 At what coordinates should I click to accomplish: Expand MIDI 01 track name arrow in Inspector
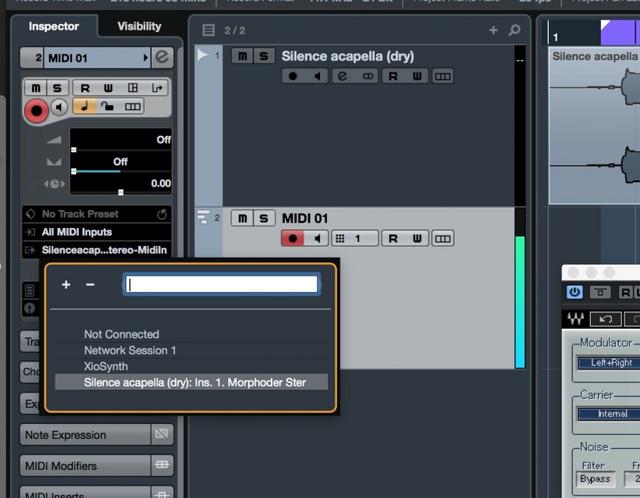[145, 58]
